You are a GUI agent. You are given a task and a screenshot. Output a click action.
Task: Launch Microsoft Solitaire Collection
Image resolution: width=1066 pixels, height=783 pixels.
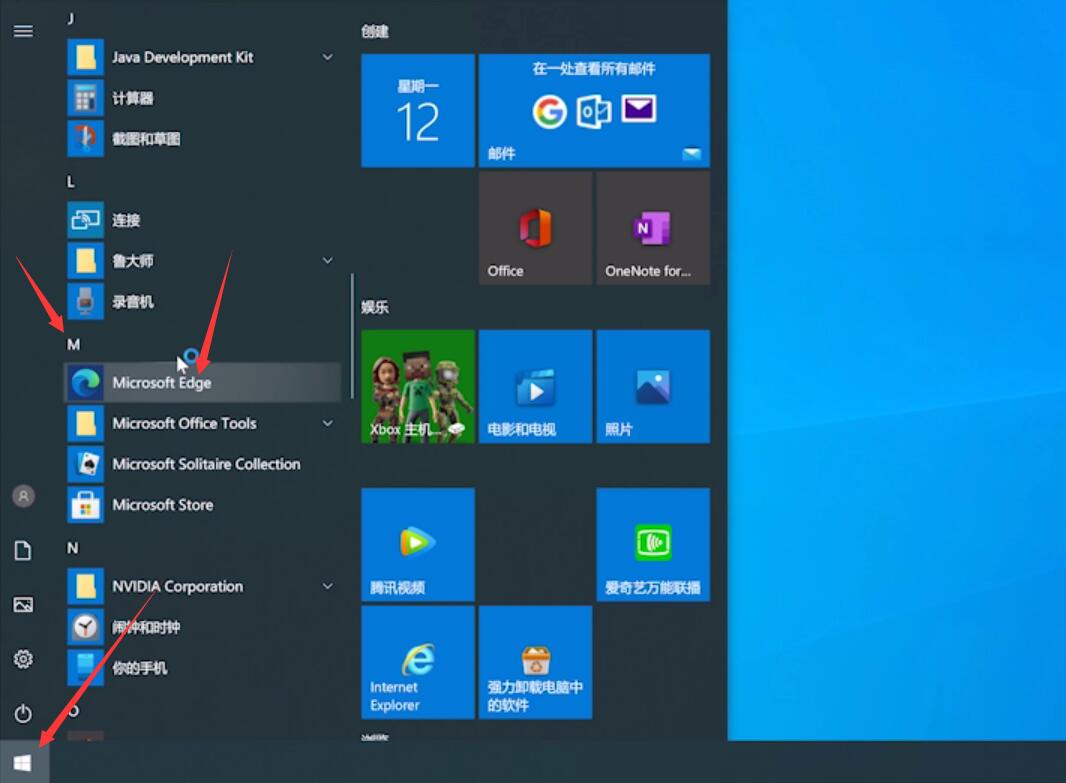pyautogui.click(x=203, y=464)
